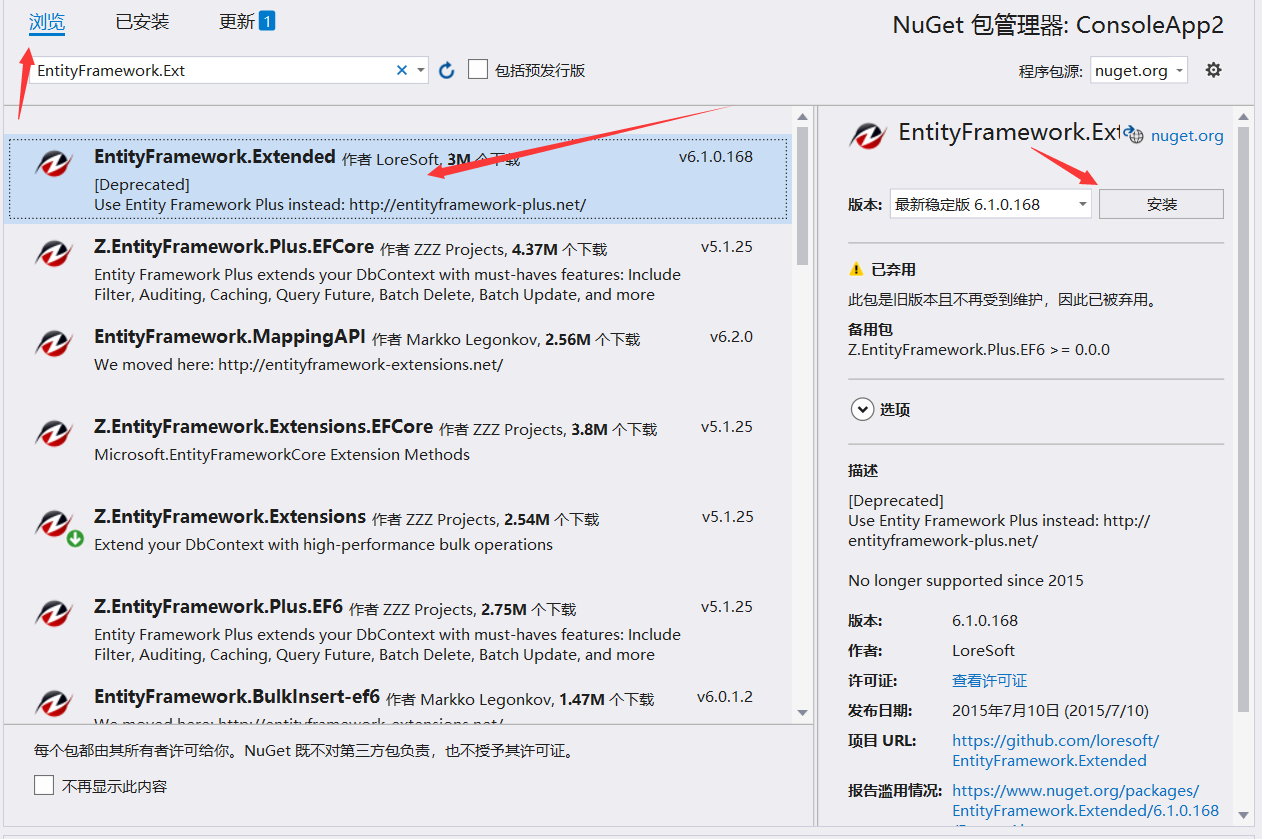Open the 查看许可证 link

pos(989,680)
